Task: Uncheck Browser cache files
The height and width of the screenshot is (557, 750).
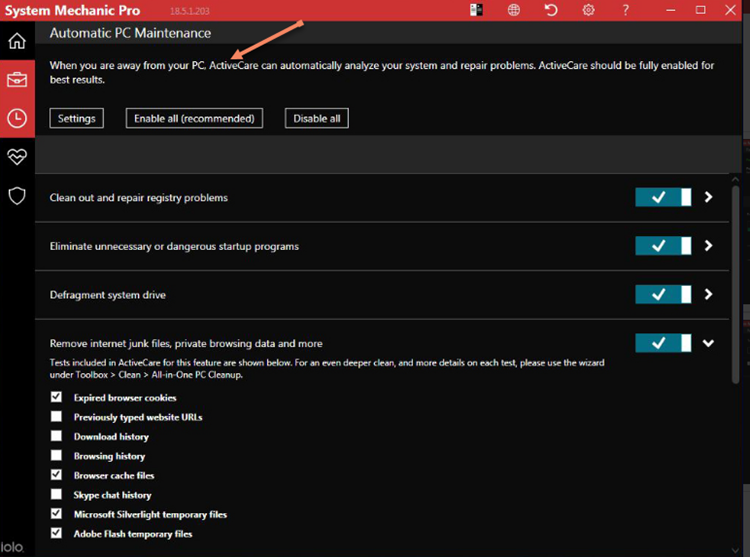Action: (x=56, y=475)
